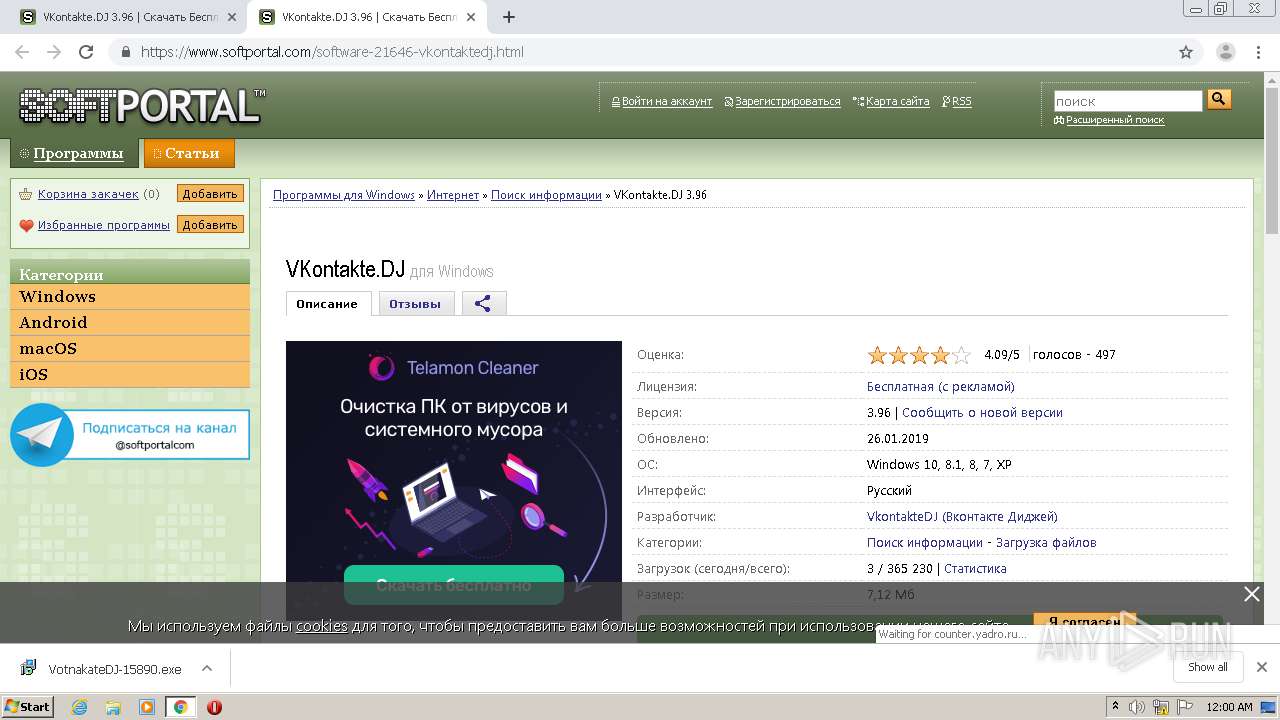1280x720 pixels.
Task: Click the taskbar clock showing 12:00 AM
Action: 1229,707
